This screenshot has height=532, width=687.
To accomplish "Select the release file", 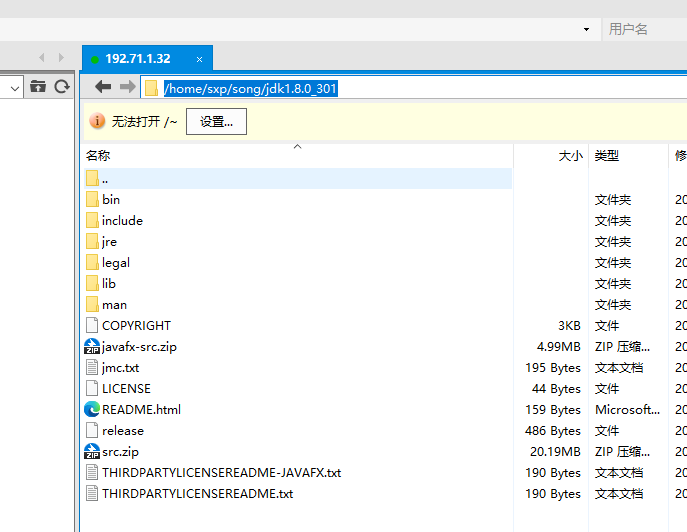I will 123,431.
